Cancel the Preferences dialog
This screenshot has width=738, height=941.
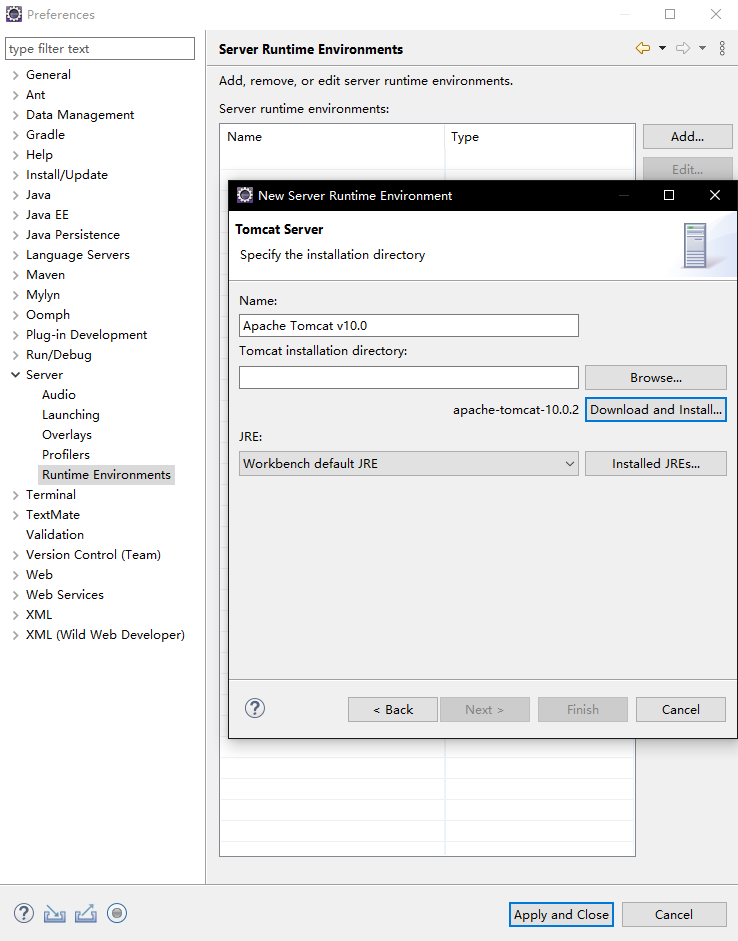pos(674,915)
